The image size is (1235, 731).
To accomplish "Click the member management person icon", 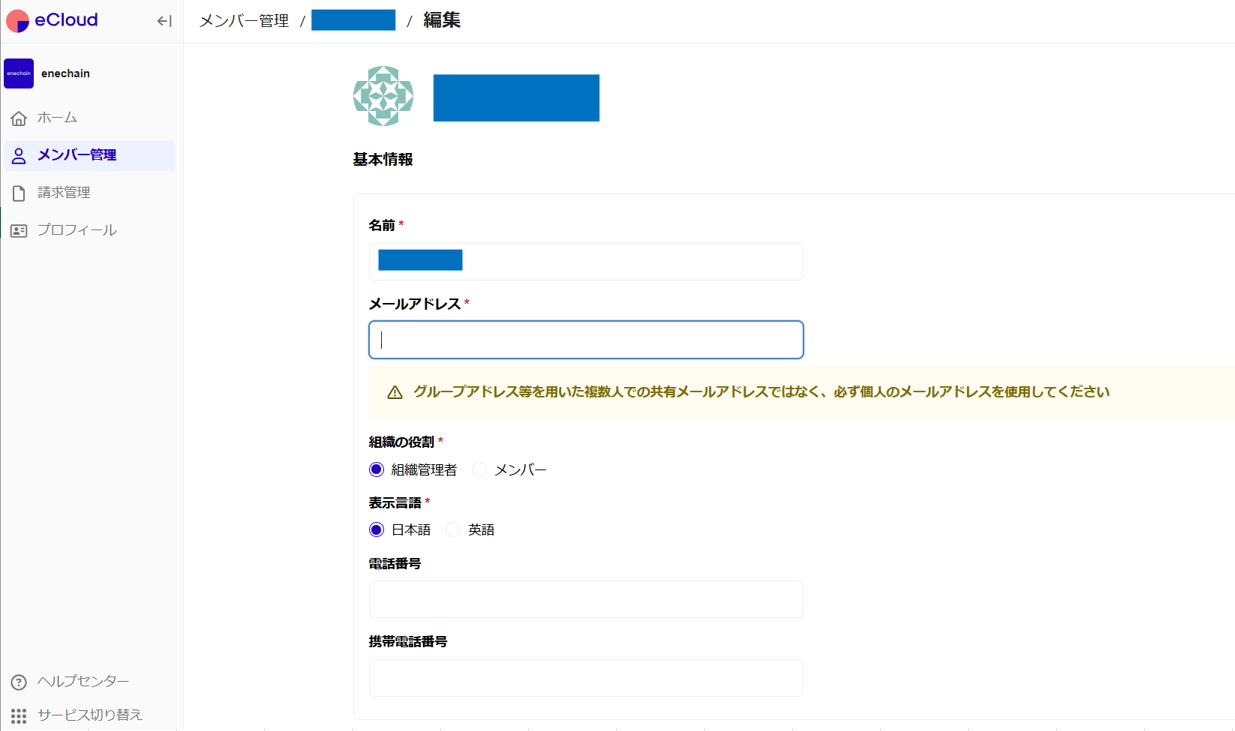I will (19, 155).
